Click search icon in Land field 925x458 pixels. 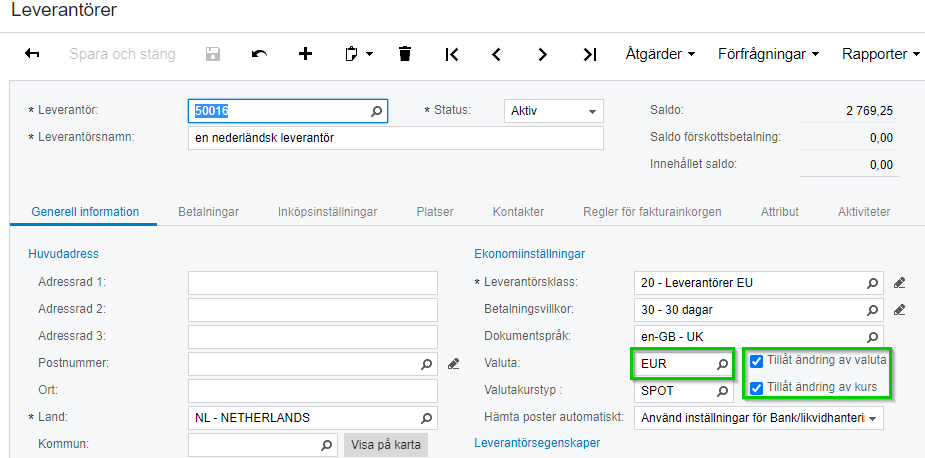tap(426, 418)
